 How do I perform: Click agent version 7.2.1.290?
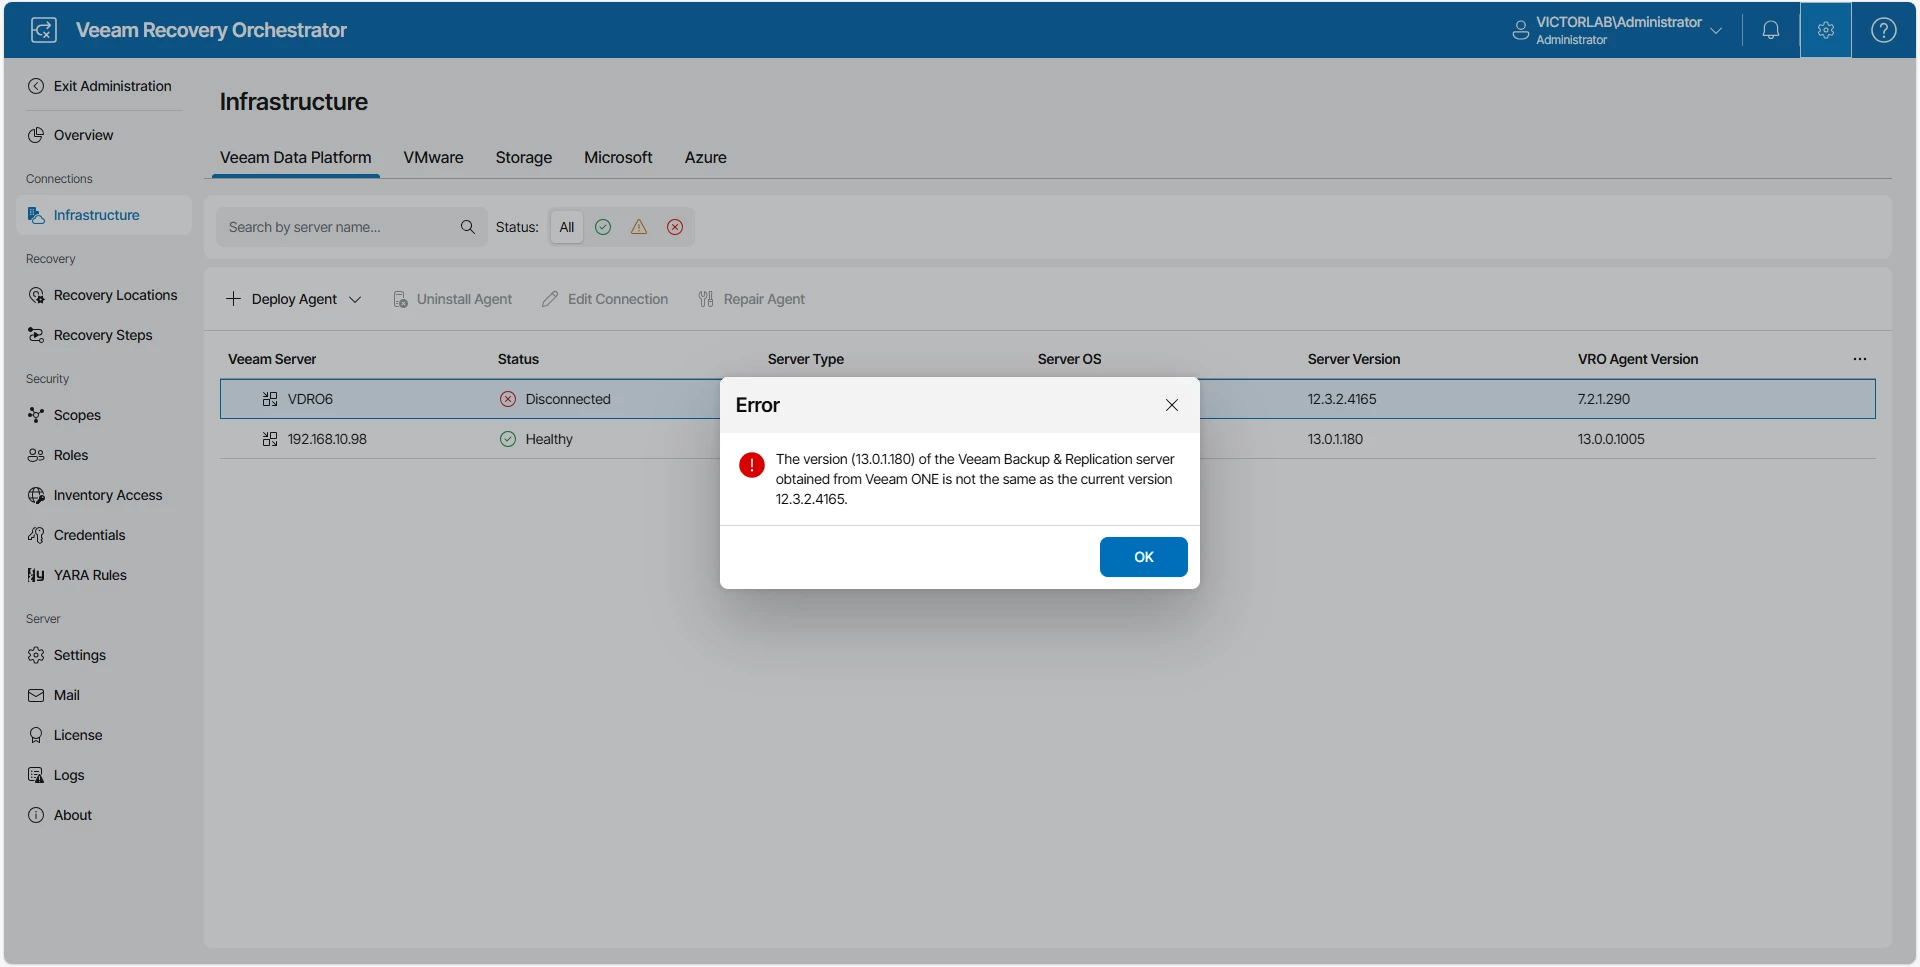[1604, 399]
